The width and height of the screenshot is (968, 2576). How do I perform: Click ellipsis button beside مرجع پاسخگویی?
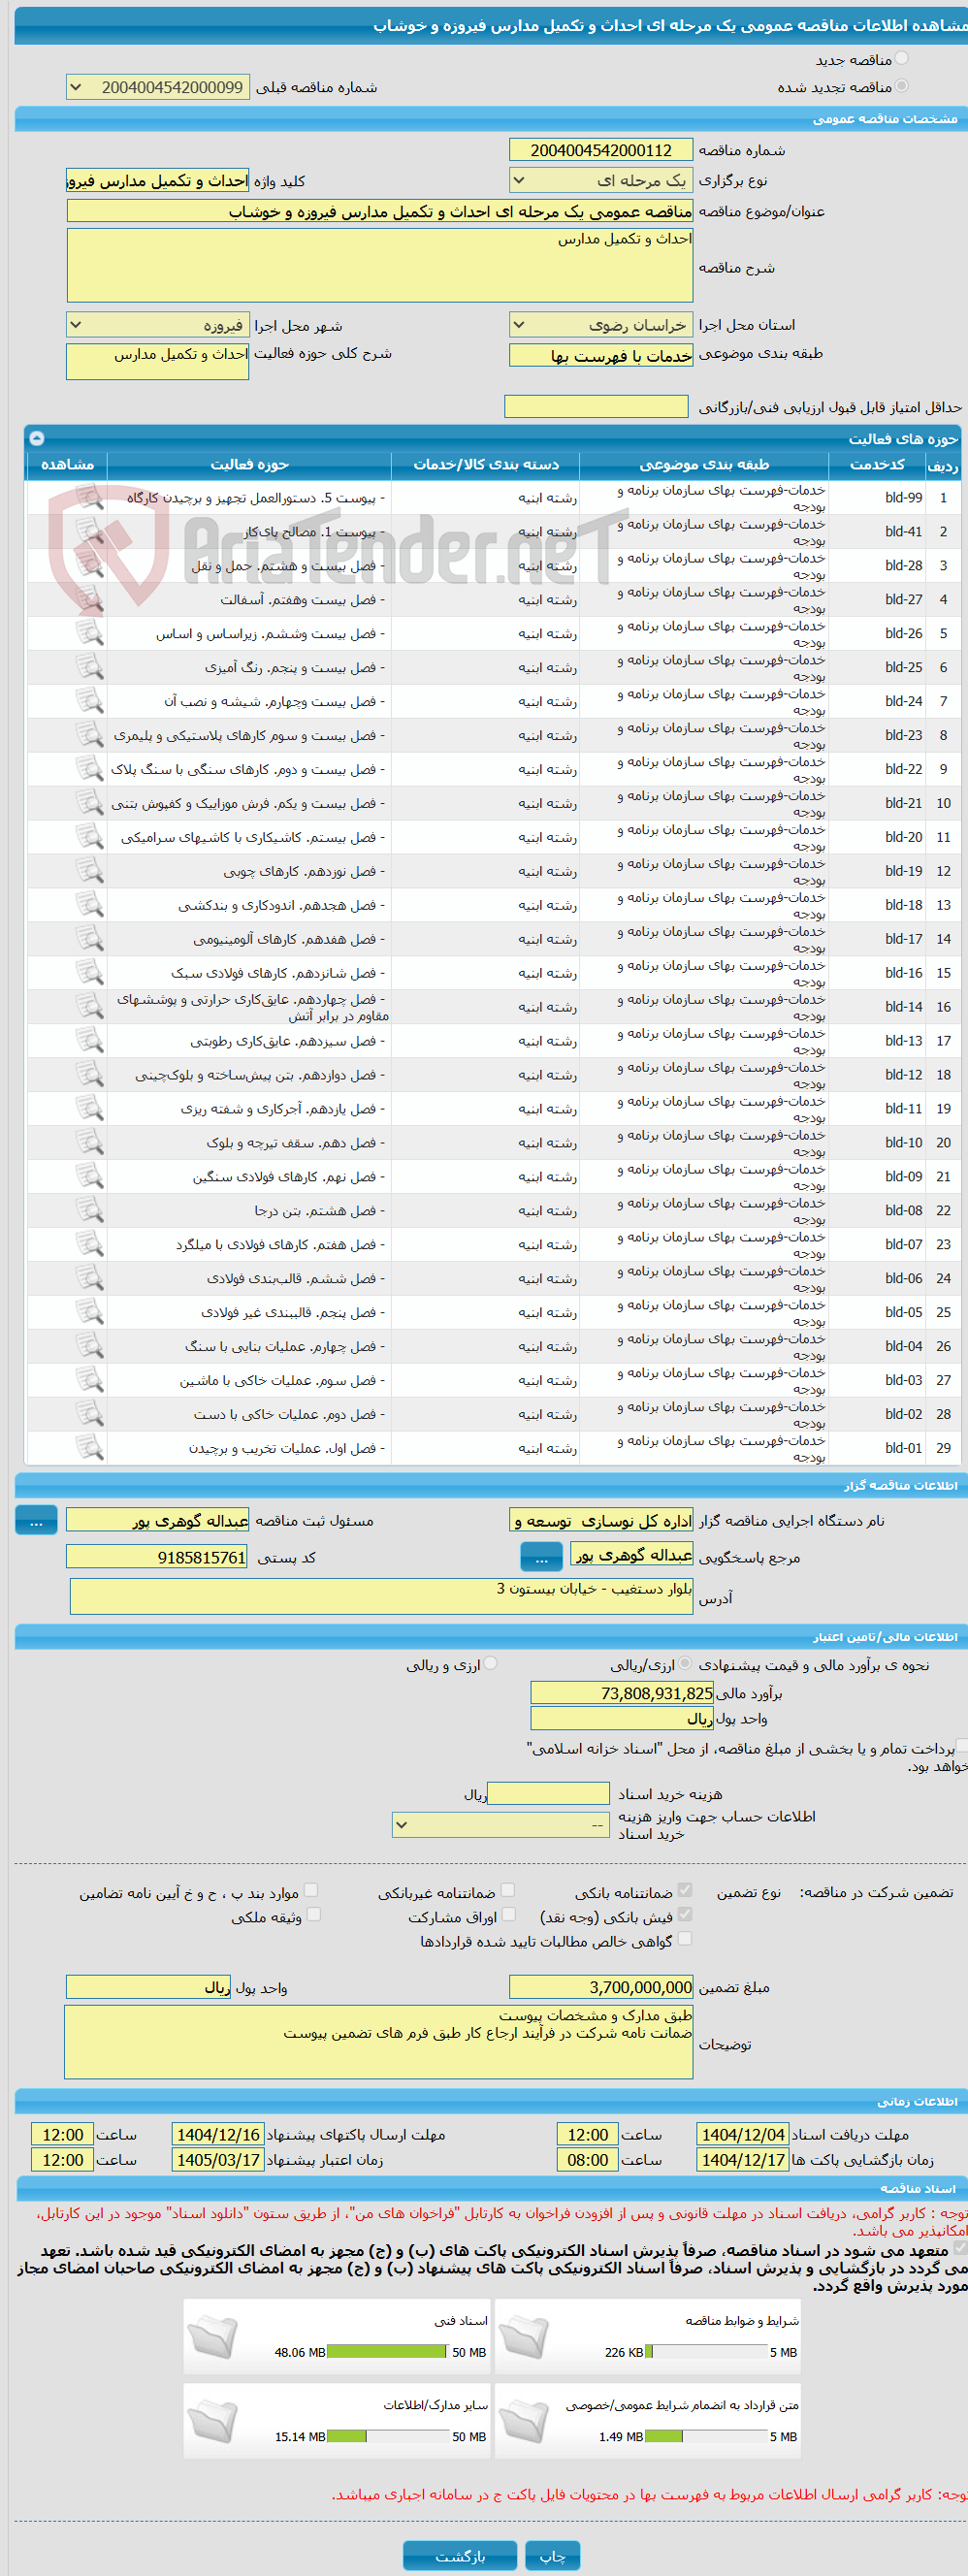[542, 1557]
